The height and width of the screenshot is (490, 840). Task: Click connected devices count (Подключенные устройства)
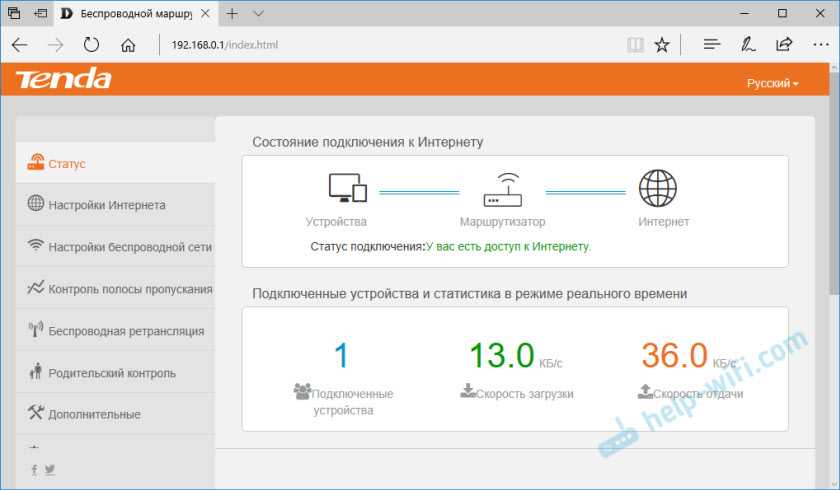(x=342, y=355)
